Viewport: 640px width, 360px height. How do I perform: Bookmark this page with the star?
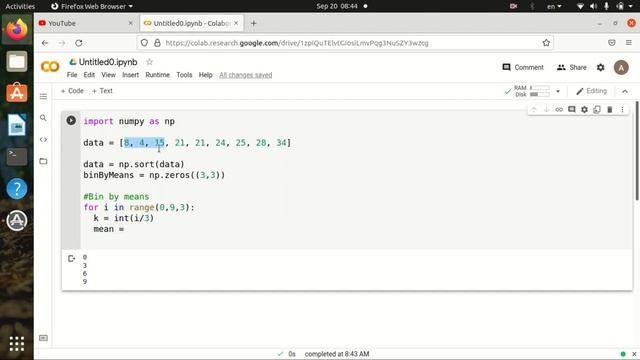click(x=546, y=43)
